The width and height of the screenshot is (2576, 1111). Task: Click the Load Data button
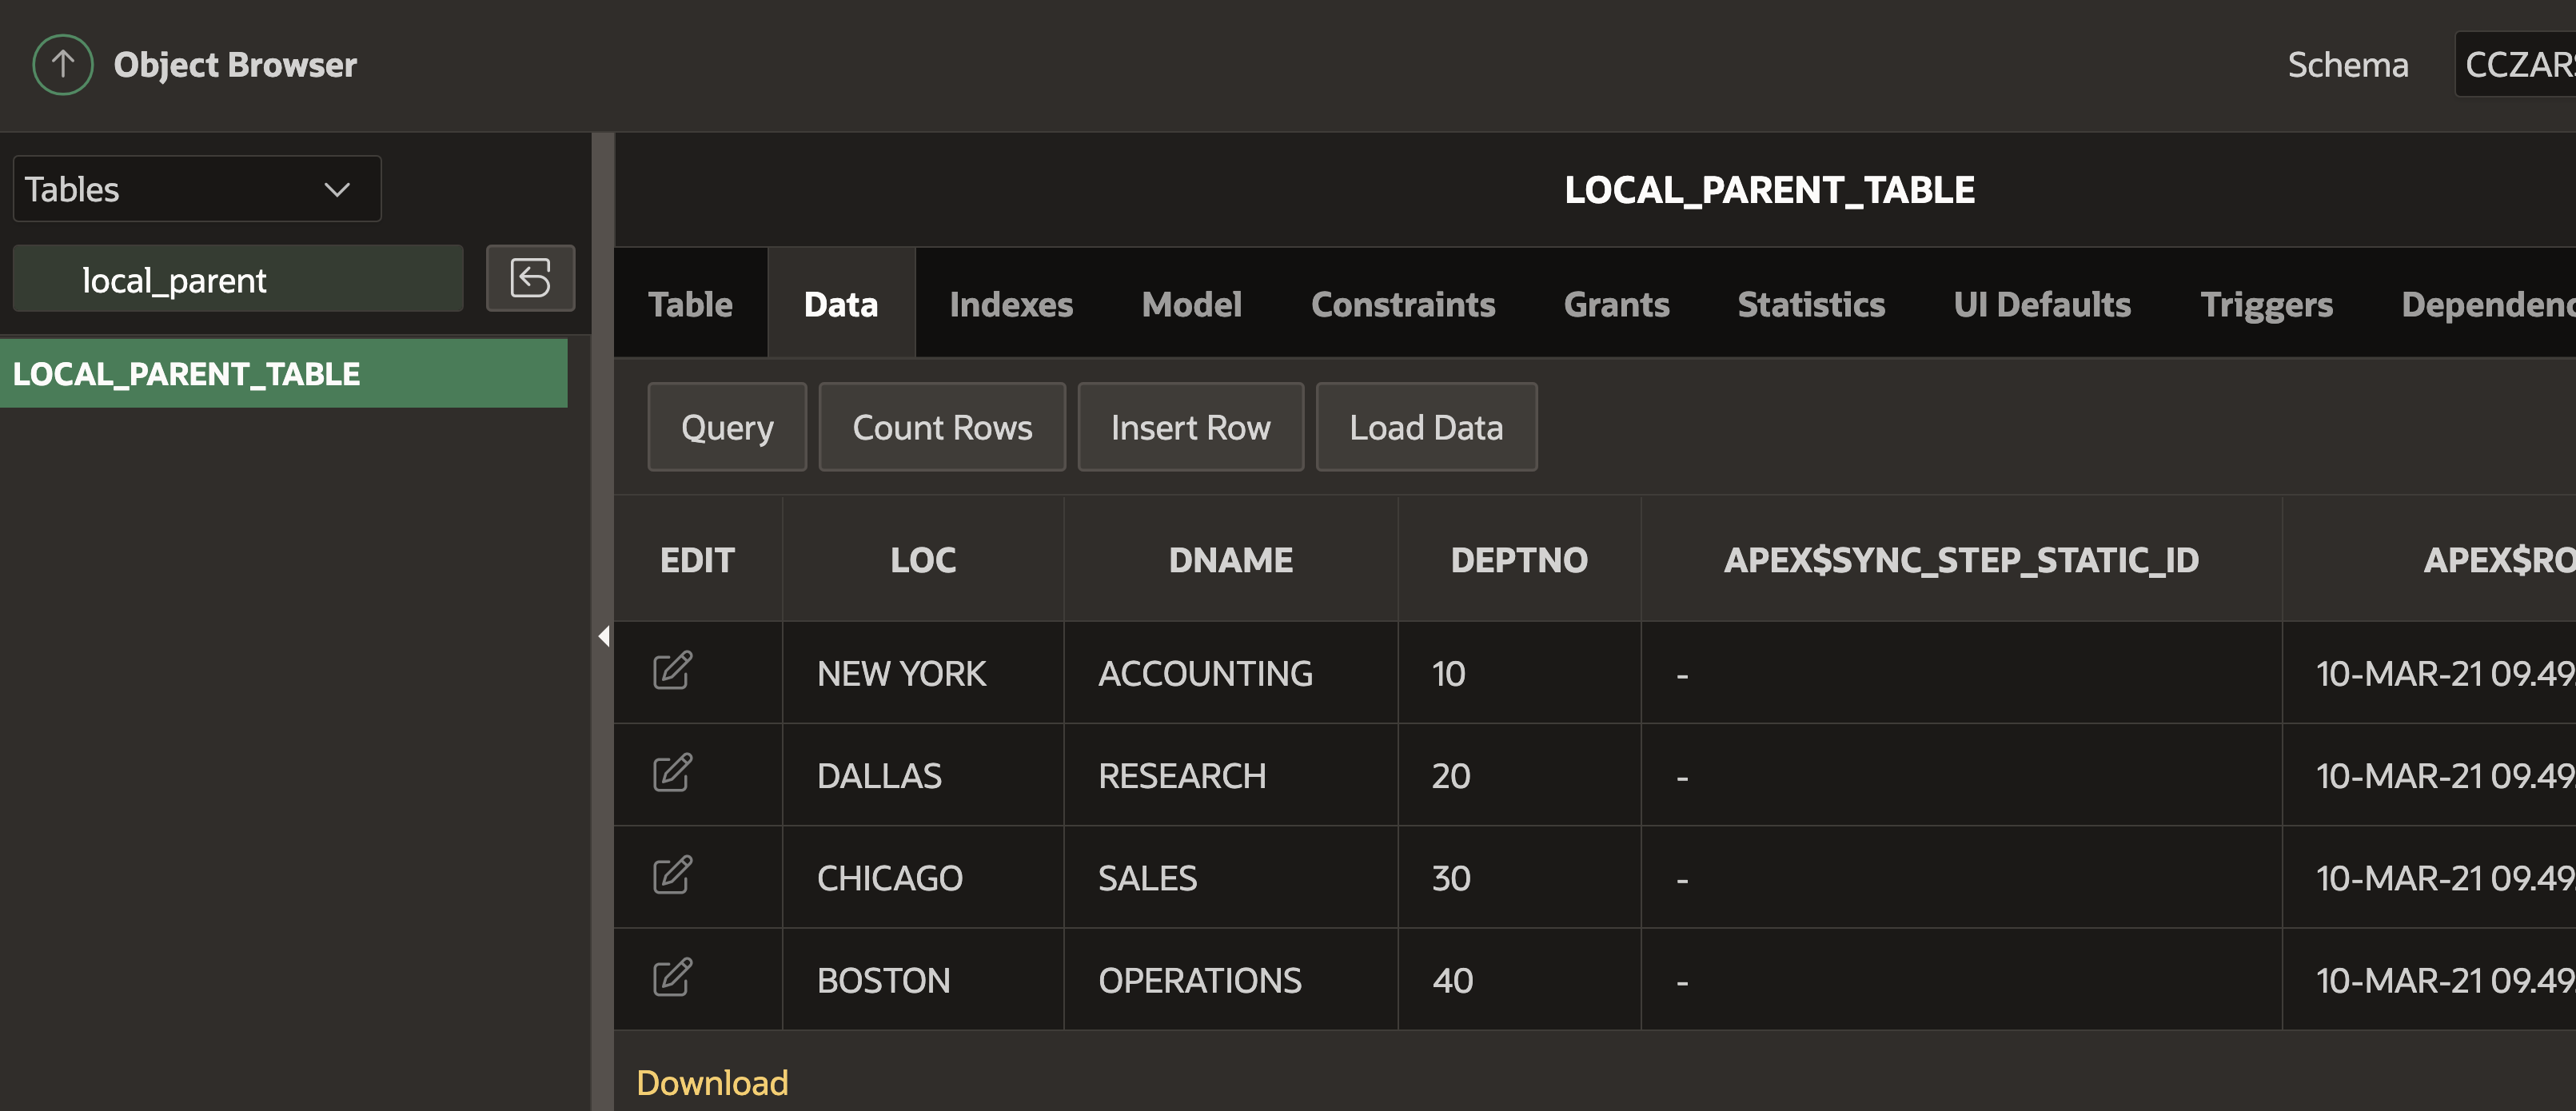tap(1426, 427)
